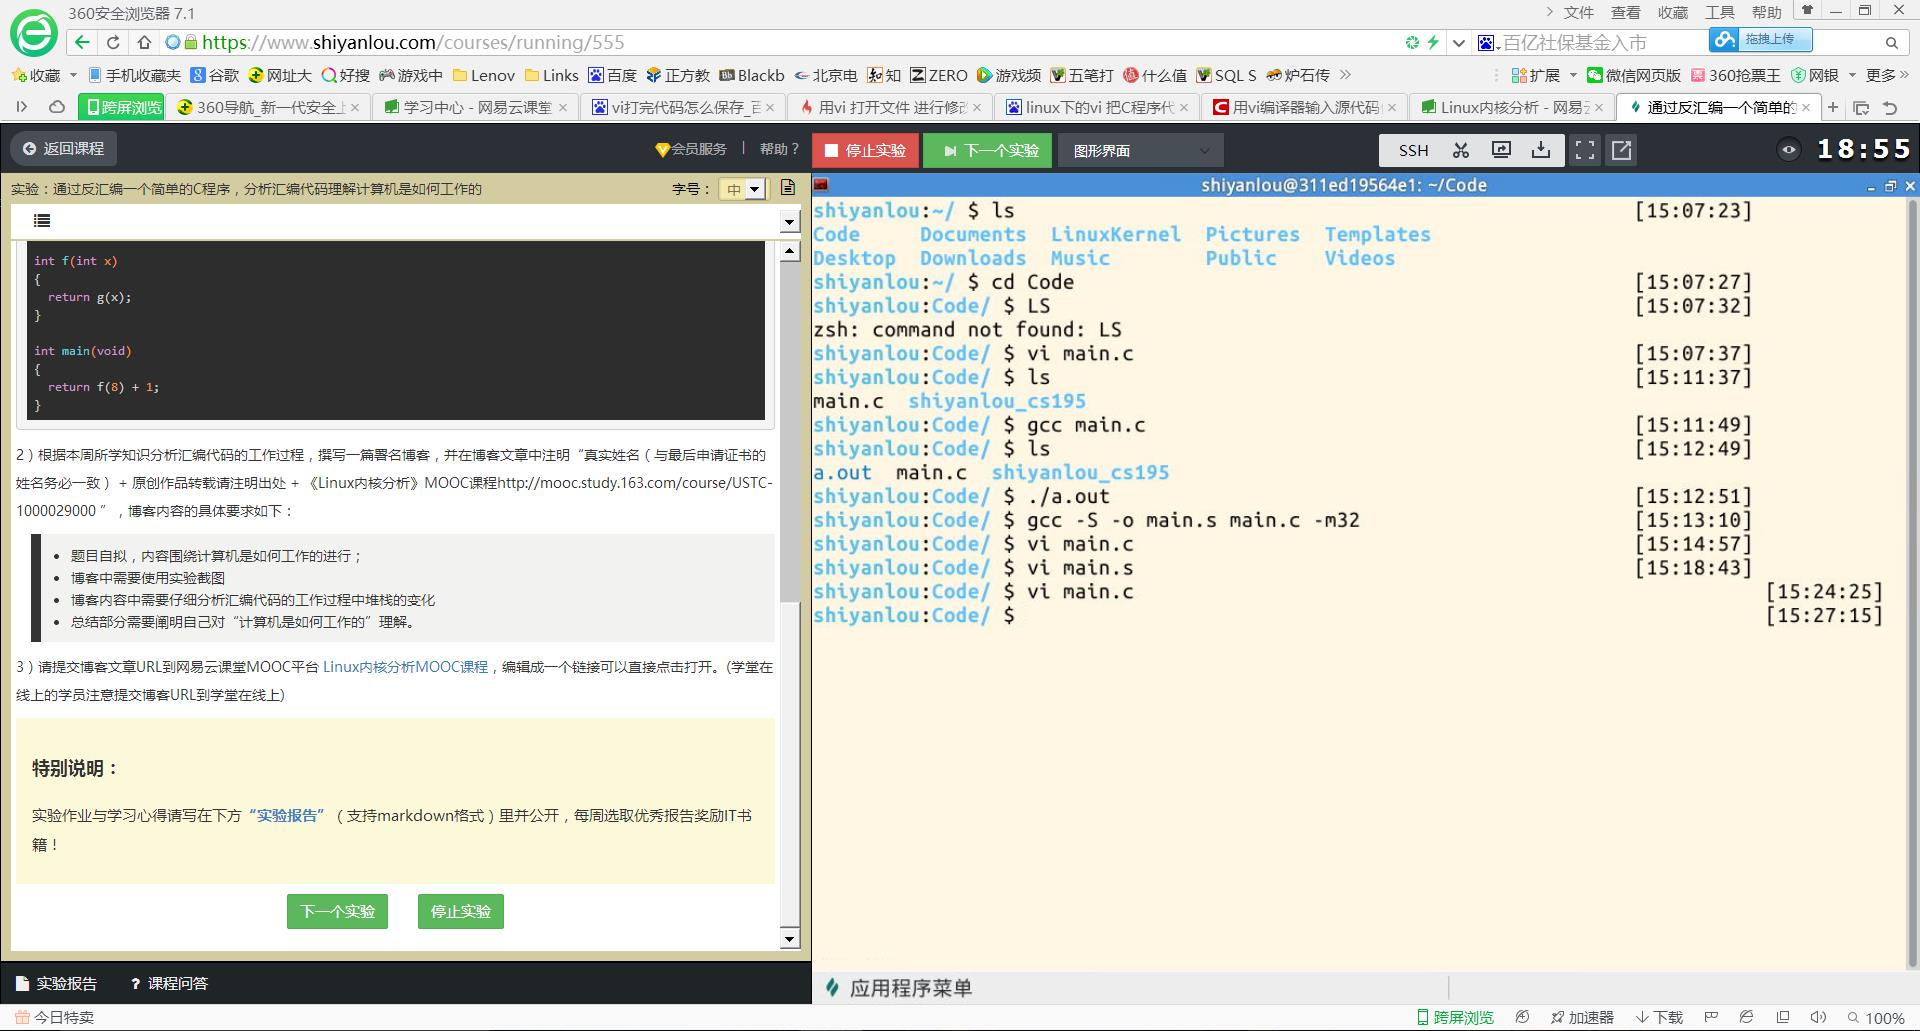Screen dimensions: 1920x1031
Task: Open the 微信网页版 bookmark
Action: tap(1633, 75)
